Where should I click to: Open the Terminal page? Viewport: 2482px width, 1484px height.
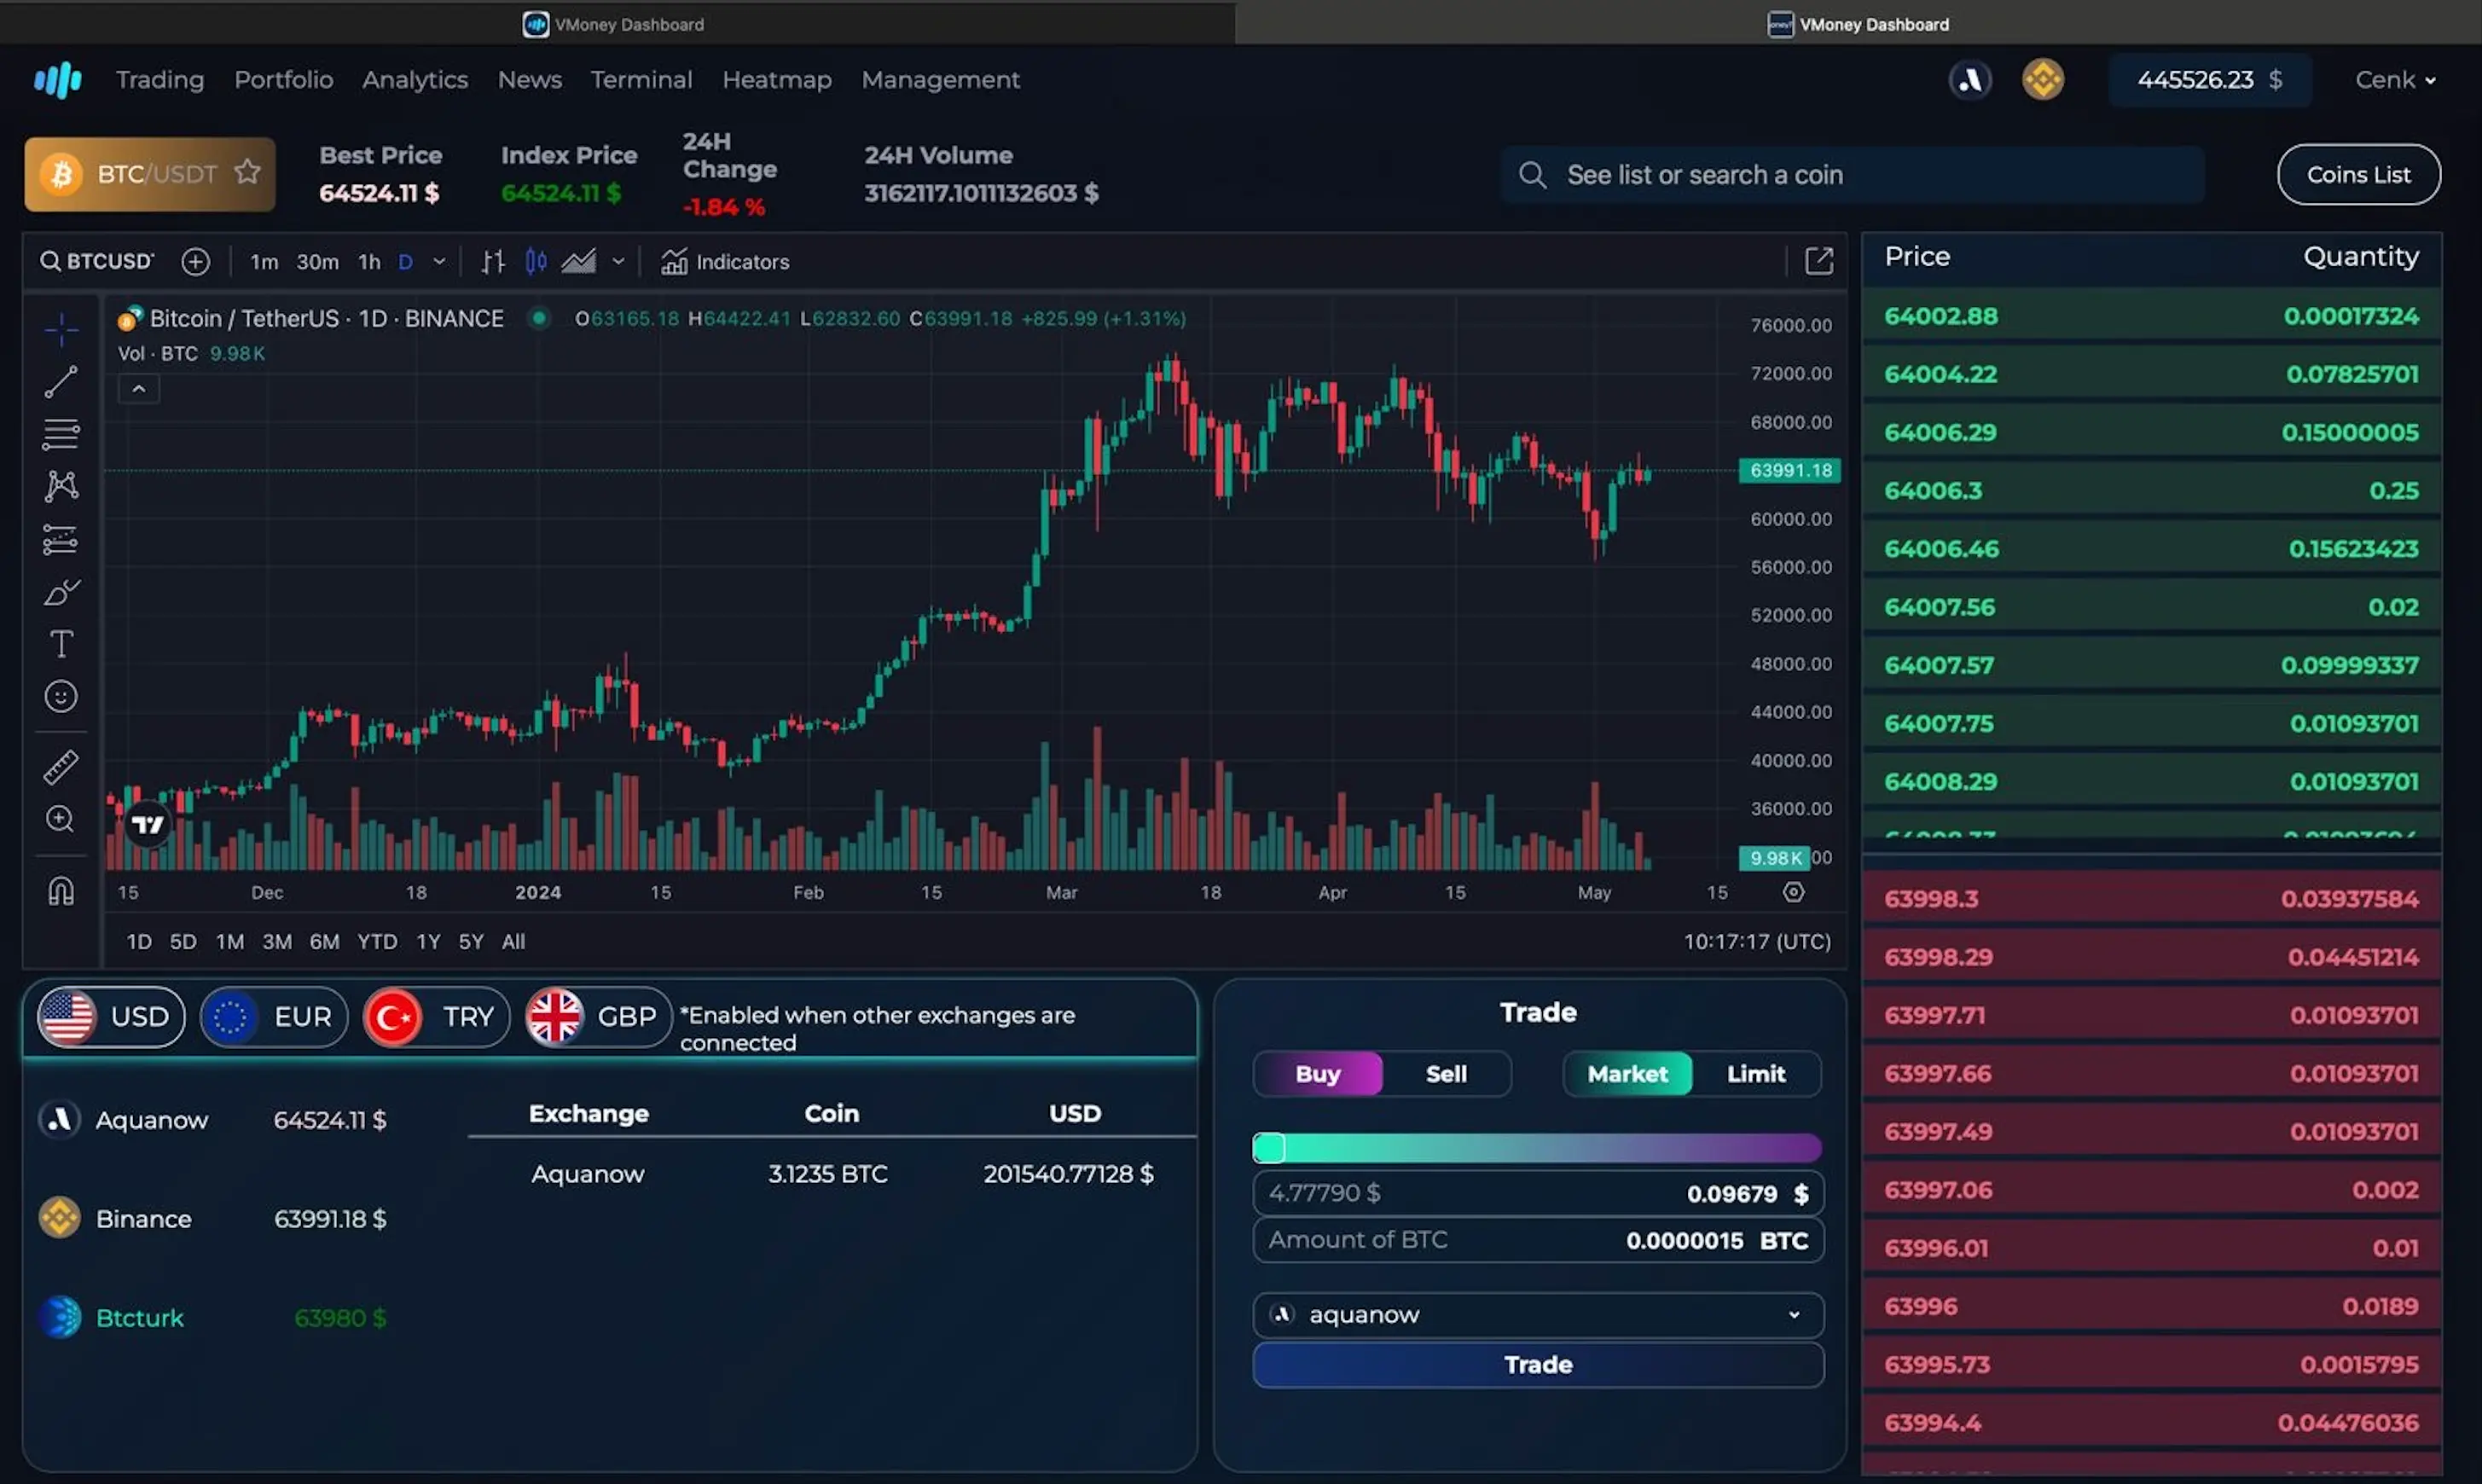coord(641,80)
